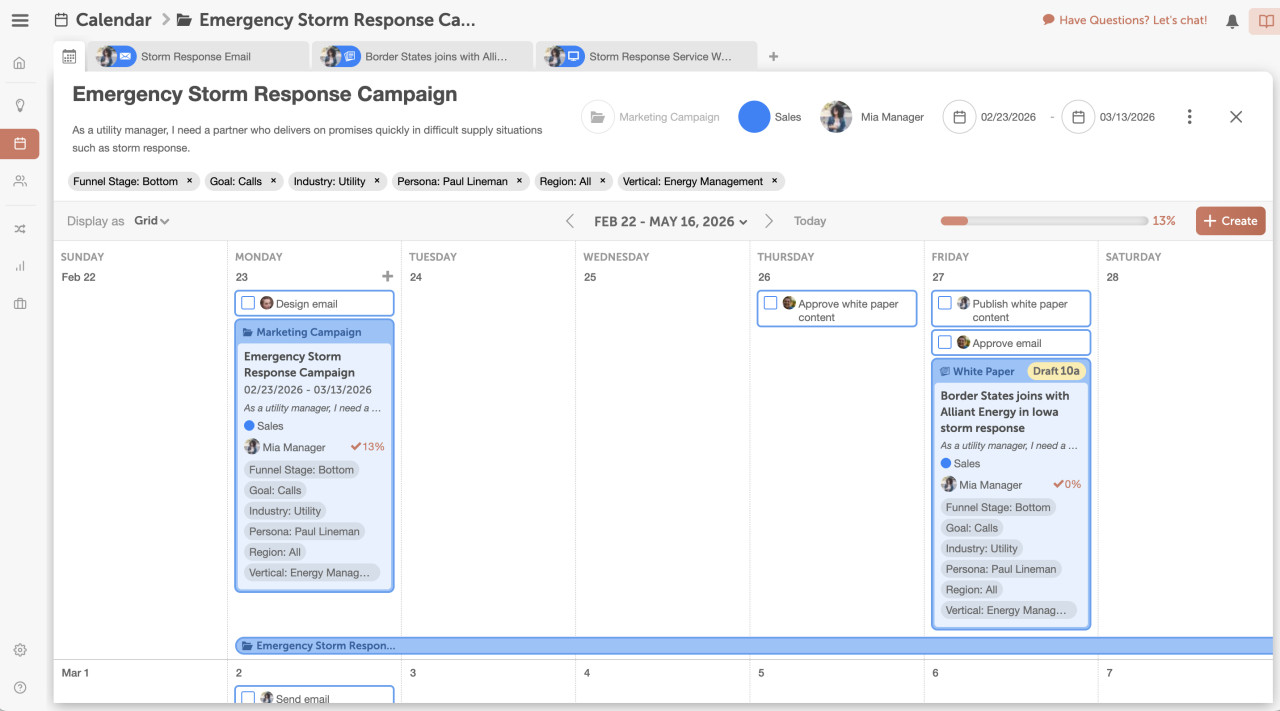
Task: Open the Home icon in the sidebar
Action: pyautogui.click(x=19, y=63)
